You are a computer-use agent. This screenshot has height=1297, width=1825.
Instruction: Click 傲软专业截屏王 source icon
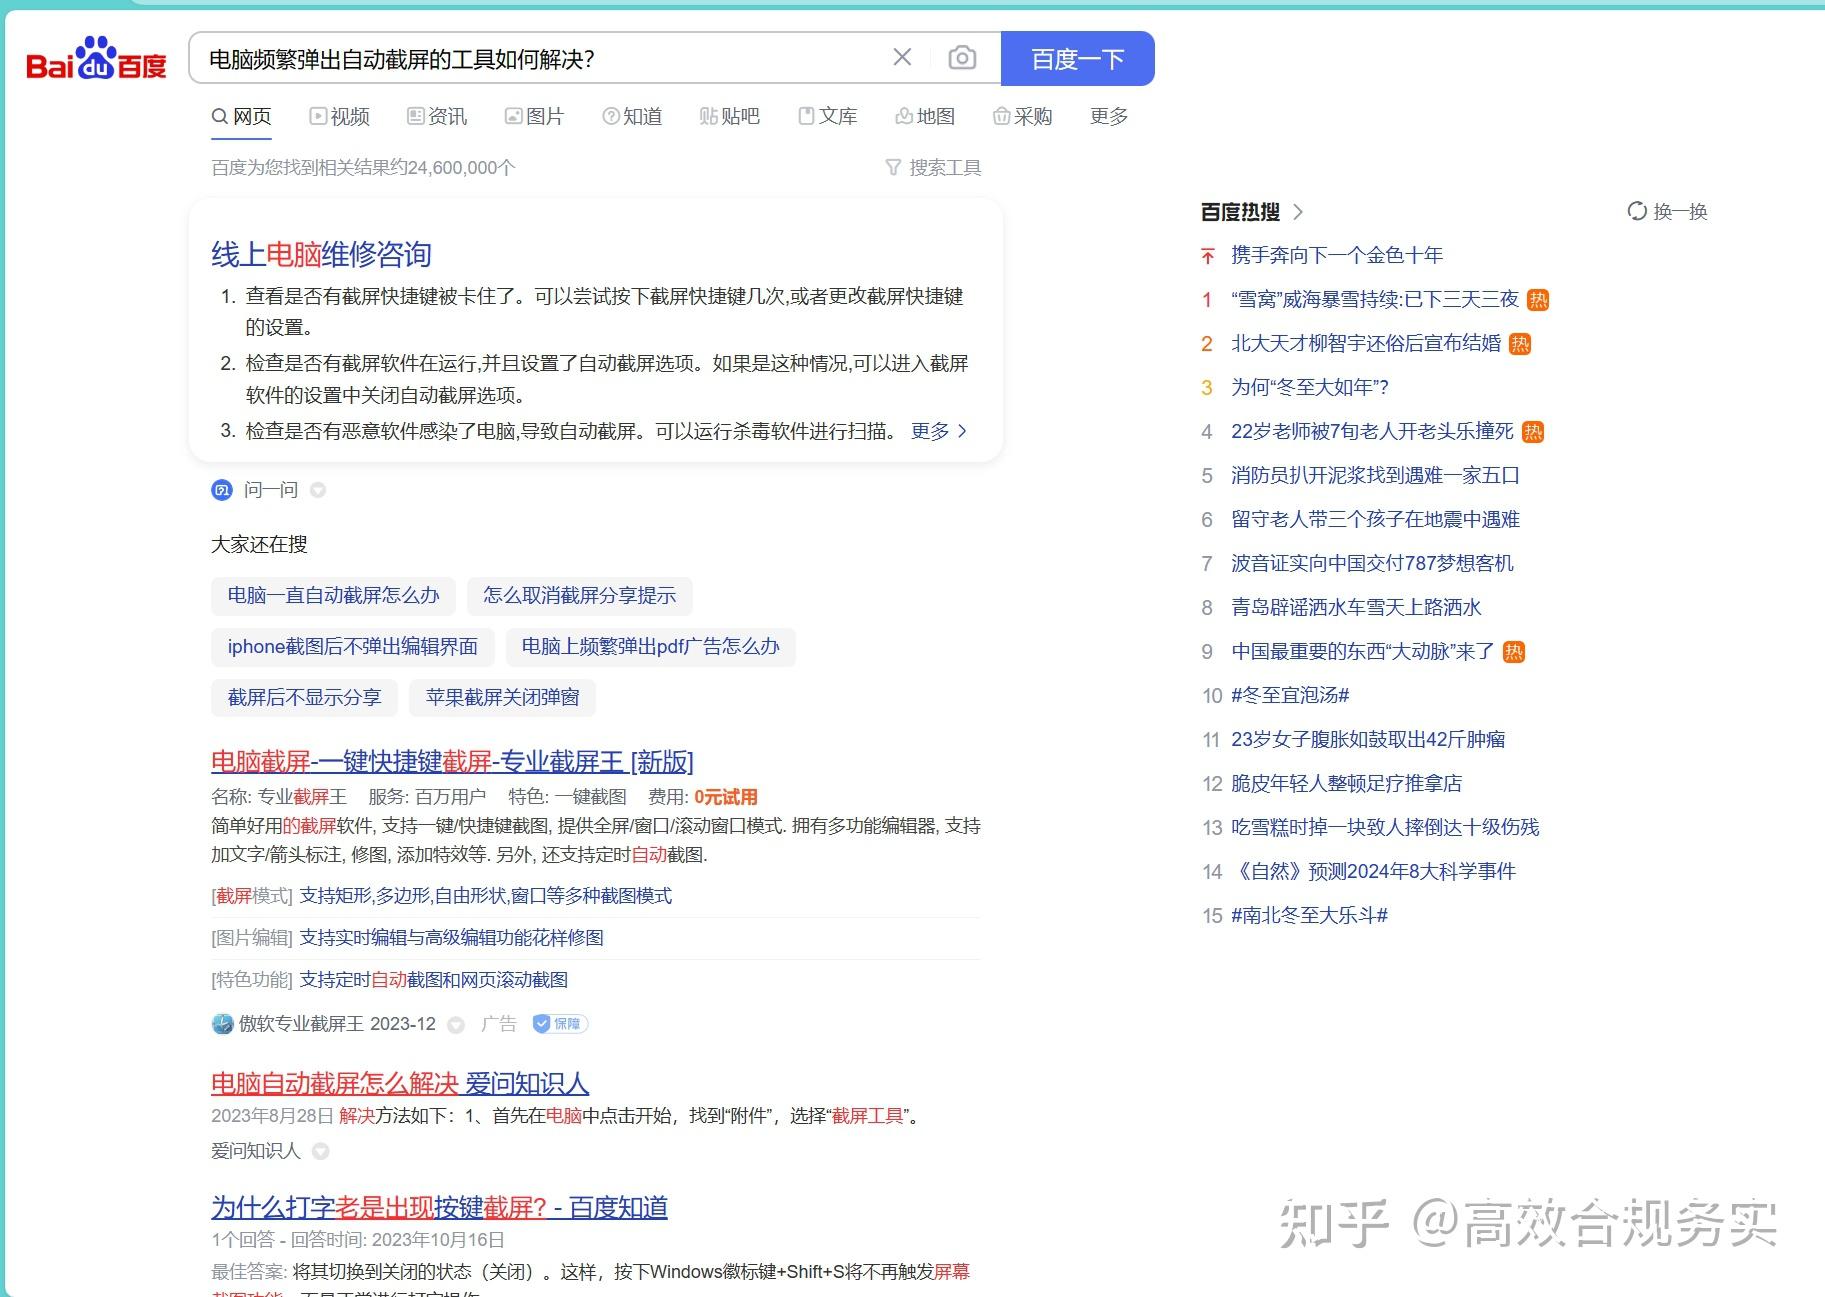[222, 1024]
